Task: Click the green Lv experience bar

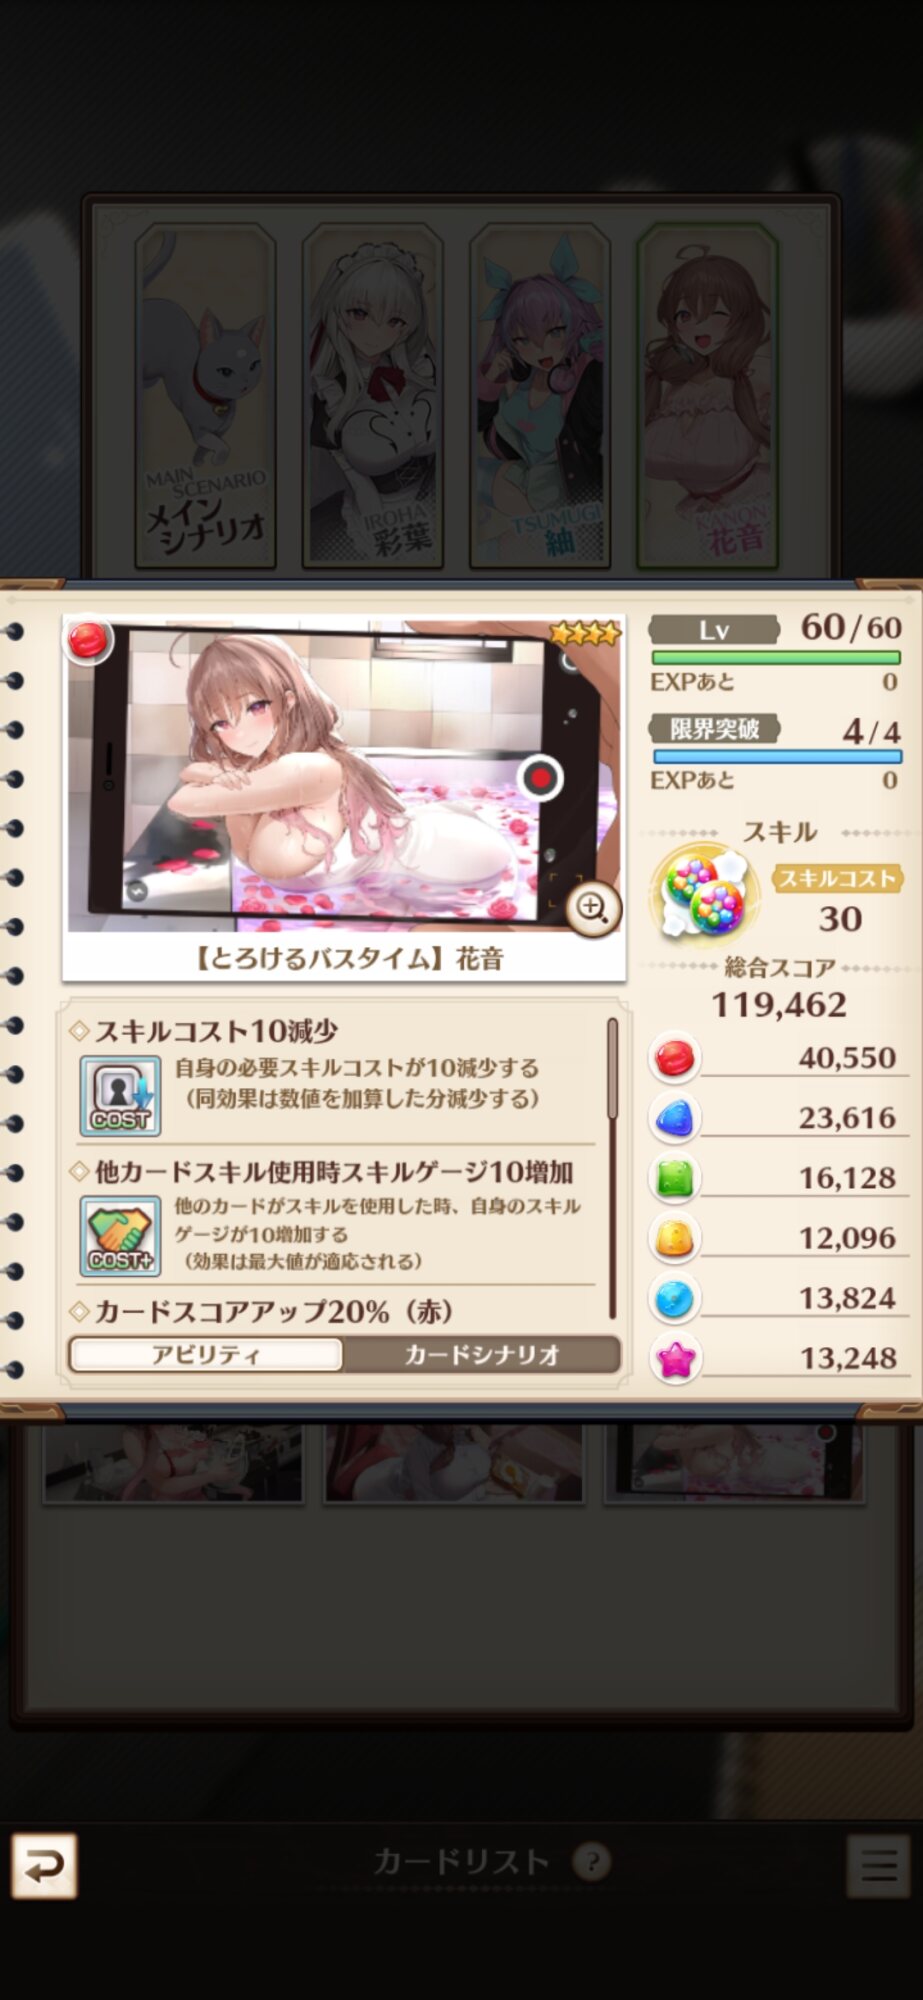Action: (776, 657)
